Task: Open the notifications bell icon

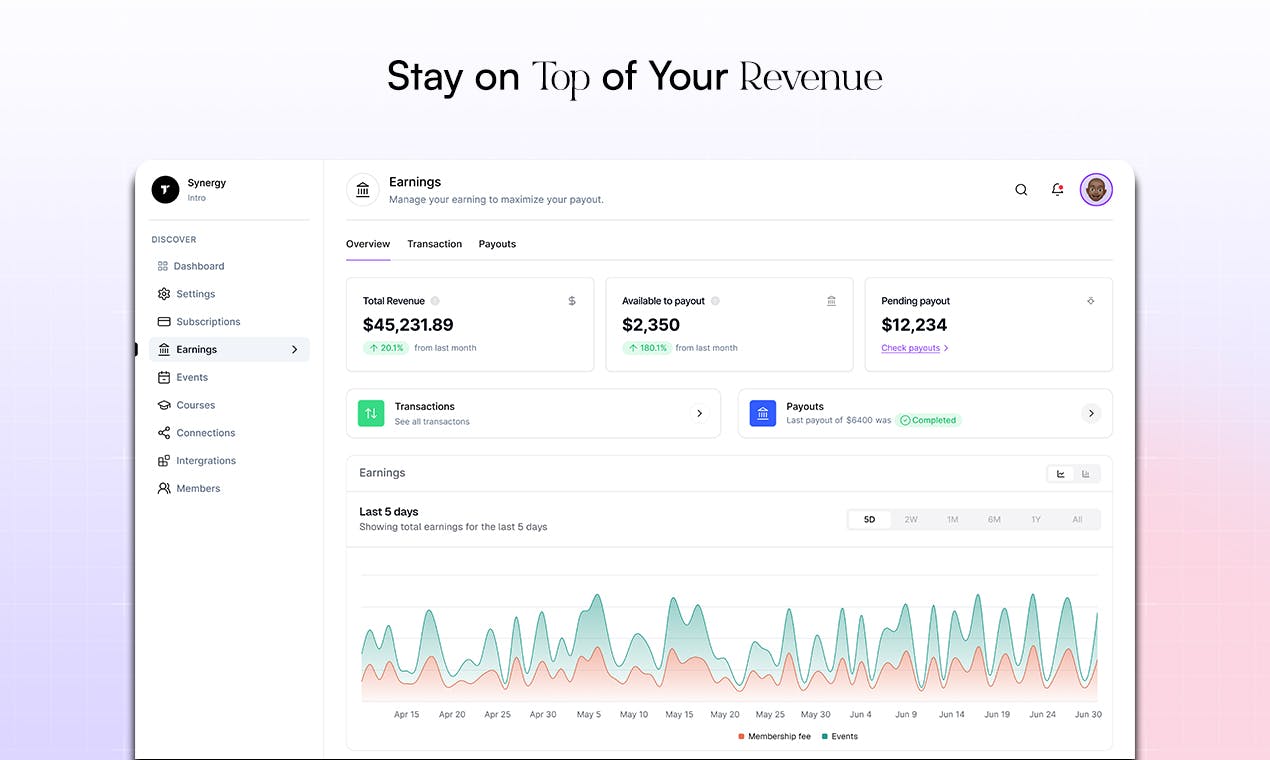Action: (1057, 190)
